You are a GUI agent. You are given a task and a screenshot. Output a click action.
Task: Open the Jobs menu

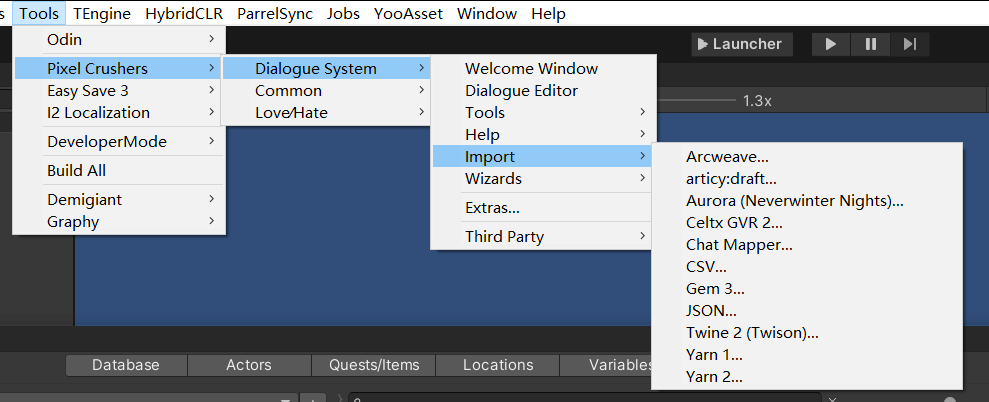click(343, 13)
